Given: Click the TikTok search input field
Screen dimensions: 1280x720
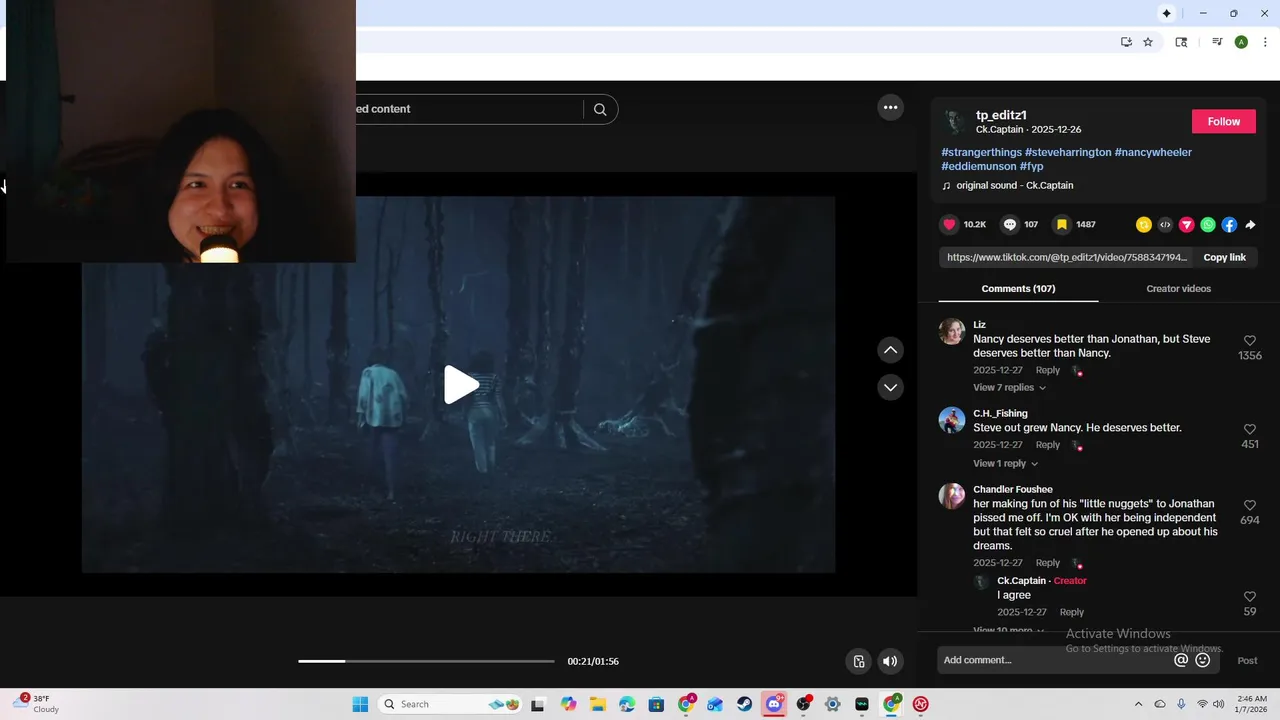Looking at the screenshot, I should [468, 109].
